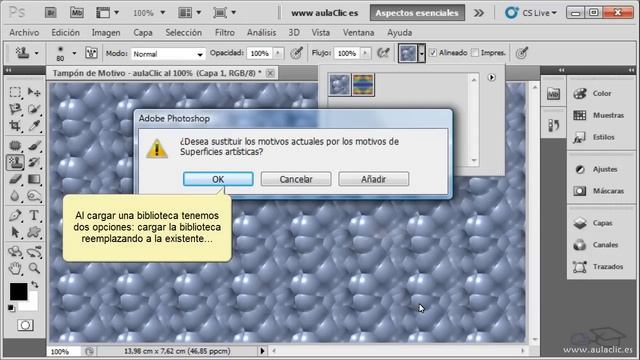
Task: Open the Imagen menu
Action: 106,33
